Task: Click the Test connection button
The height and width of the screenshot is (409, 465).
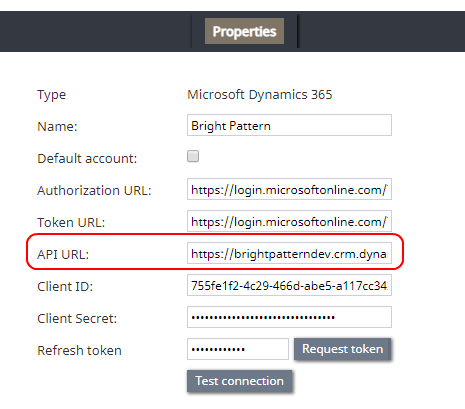Action: point(239,381)
